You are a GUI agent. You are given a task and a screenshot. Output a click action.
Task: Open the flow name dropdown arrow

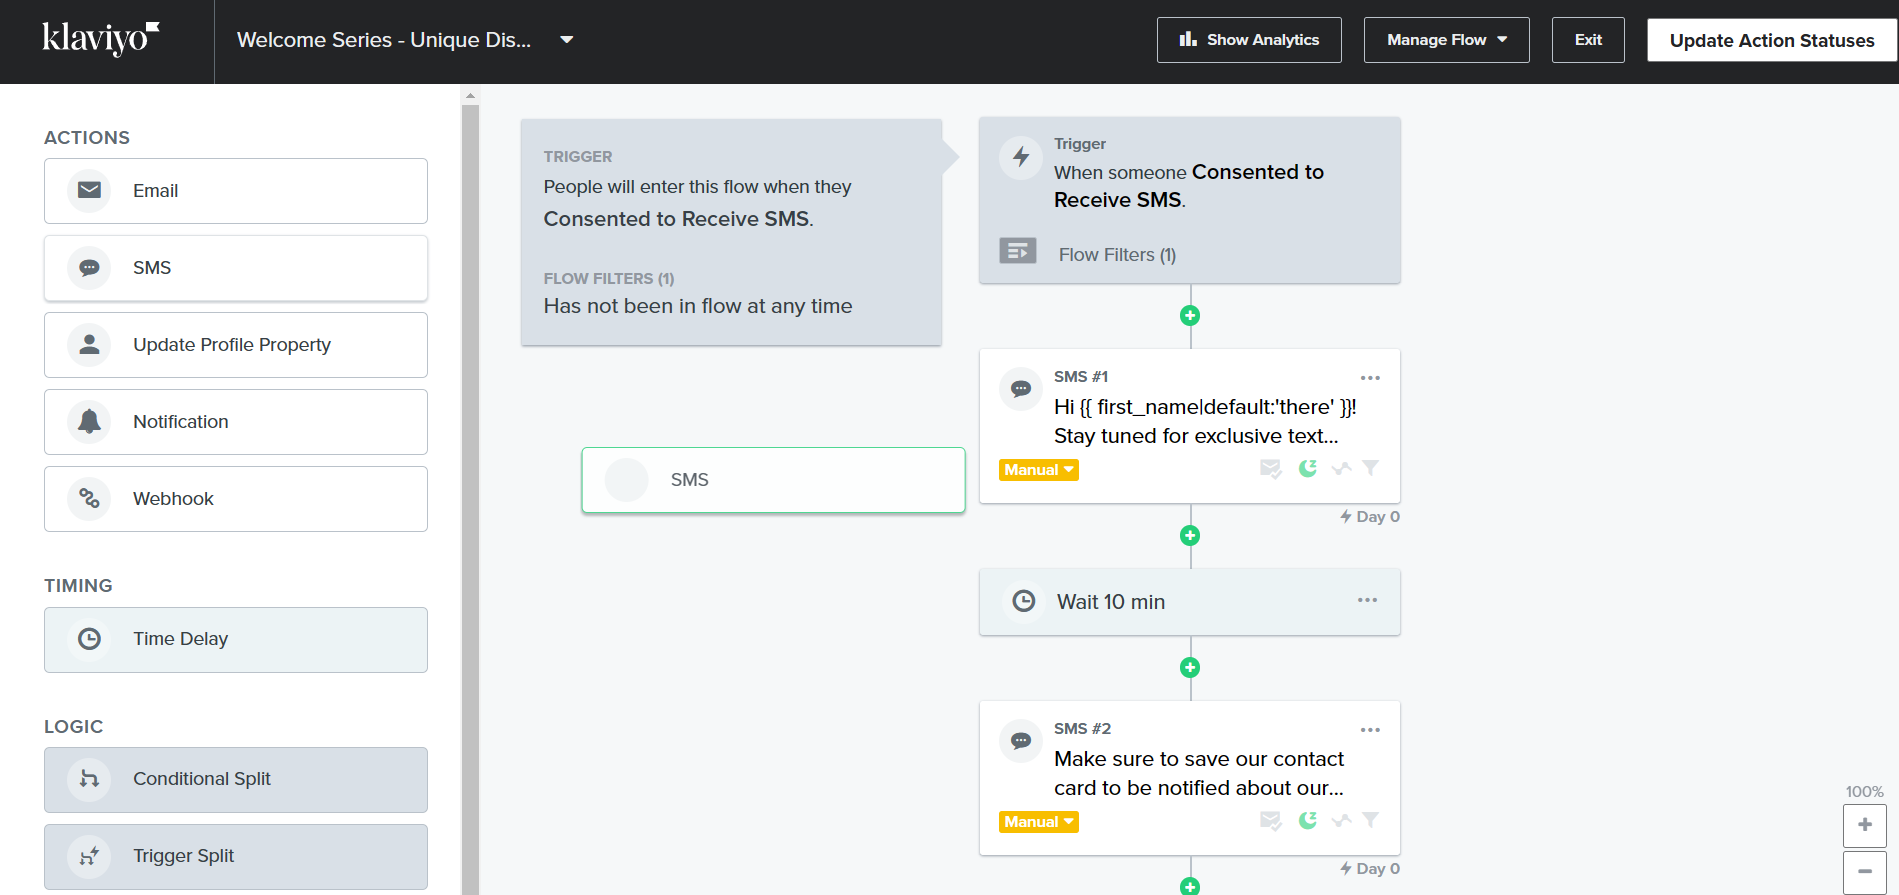[x=567, y=40]
